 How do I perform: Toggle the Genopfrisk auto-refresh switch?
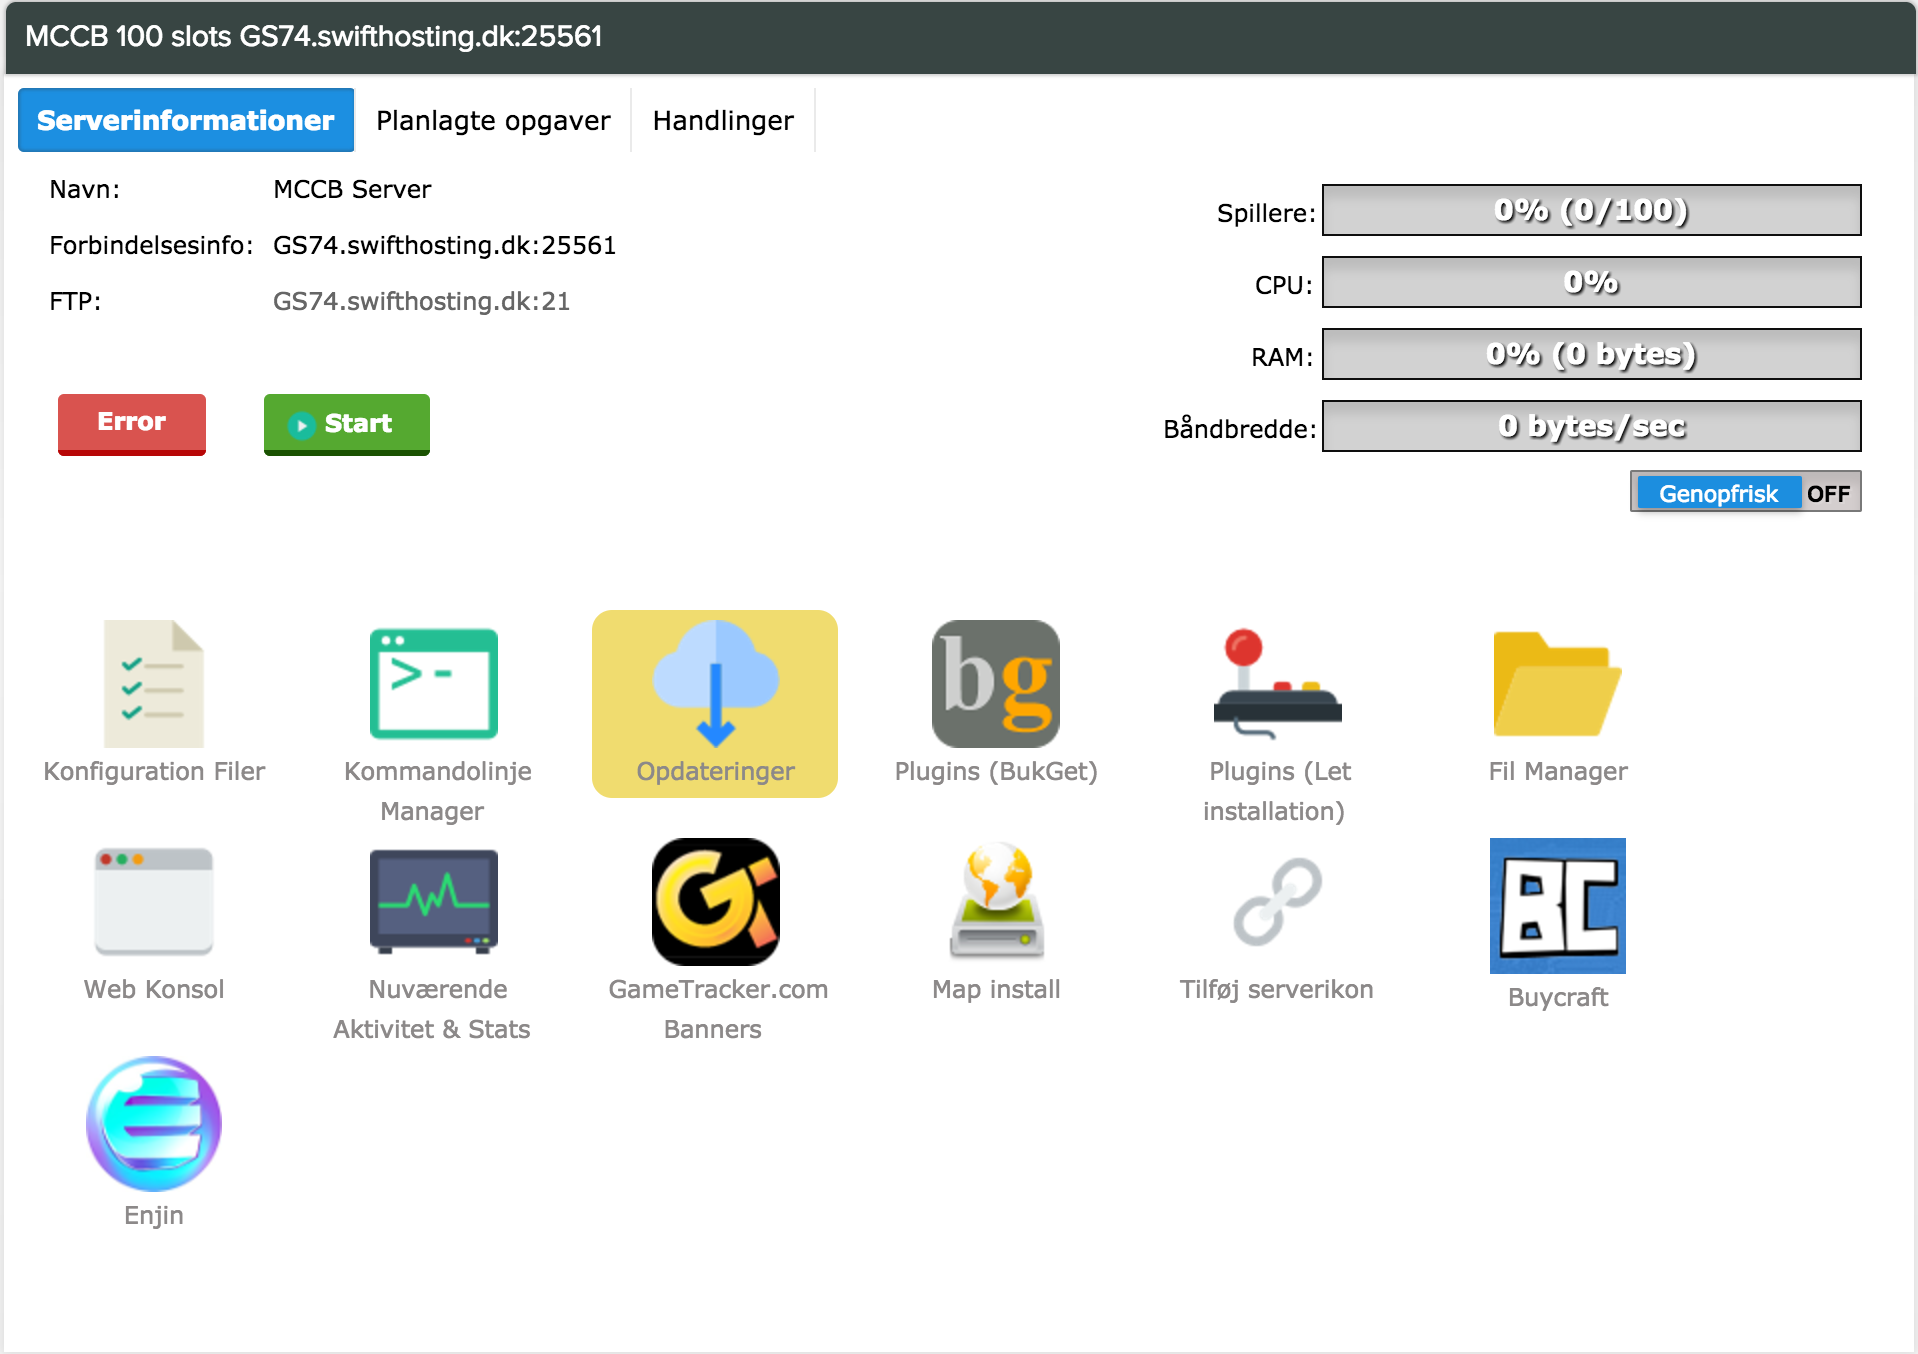pyautogui.click(x=1746, y=492)
